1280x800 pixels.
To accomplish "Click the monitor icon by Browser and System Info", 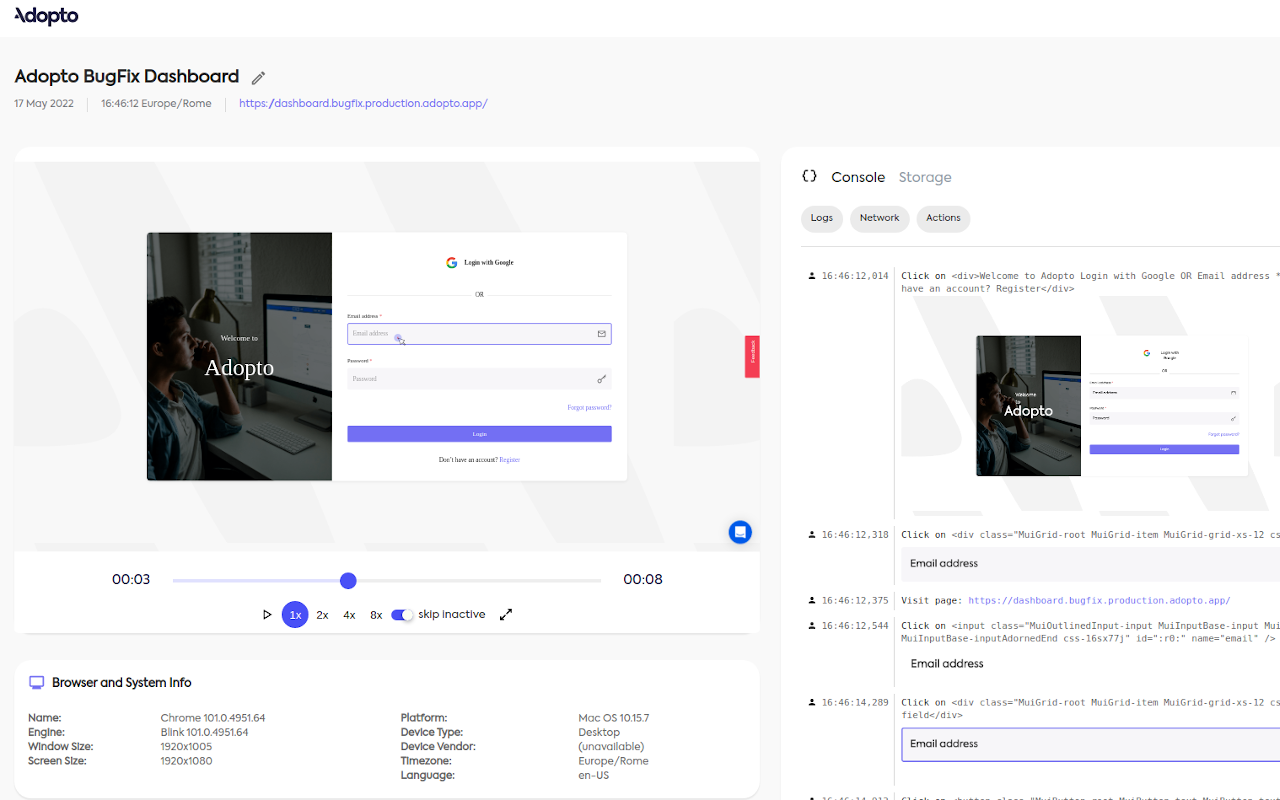I will pos(37,683).
